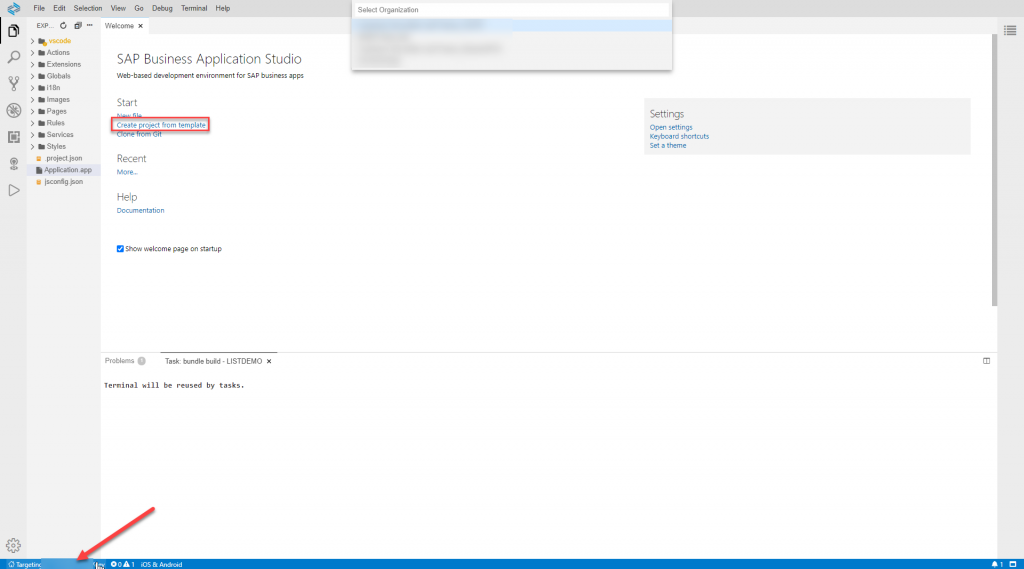The height and width of the screenshot is (569, 1024).
Task: Open the Explorer view in activity bar
Action: [x=13, y=31]
